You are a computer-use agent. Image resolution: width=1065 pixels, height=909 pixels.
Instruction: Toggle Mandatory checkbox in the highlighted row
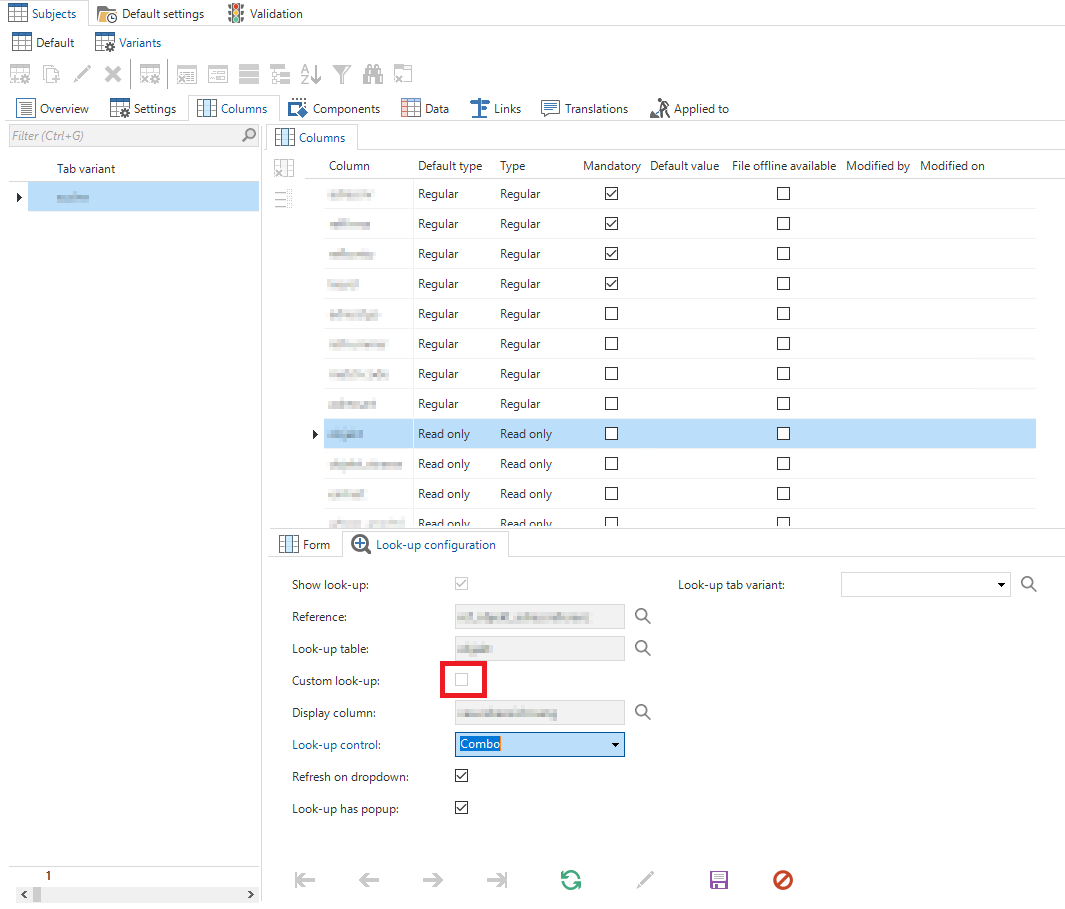pos(611,433)
